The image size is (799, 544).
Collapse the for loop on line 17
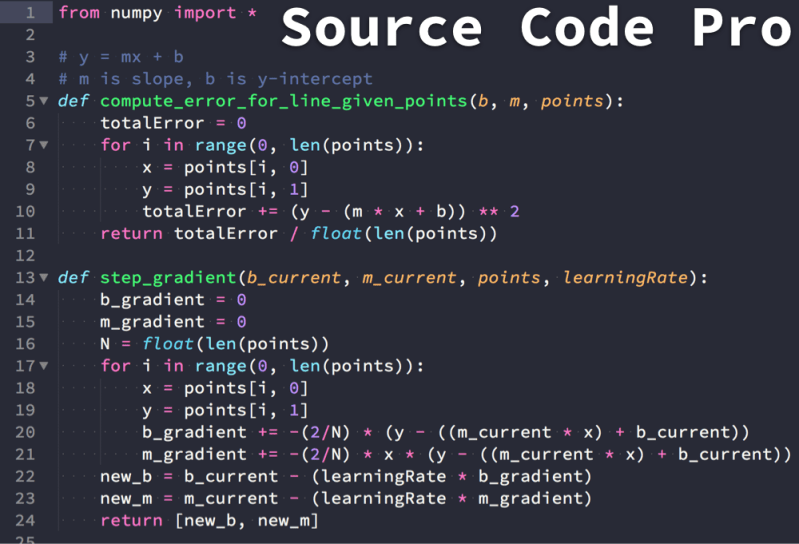(44, 366)
